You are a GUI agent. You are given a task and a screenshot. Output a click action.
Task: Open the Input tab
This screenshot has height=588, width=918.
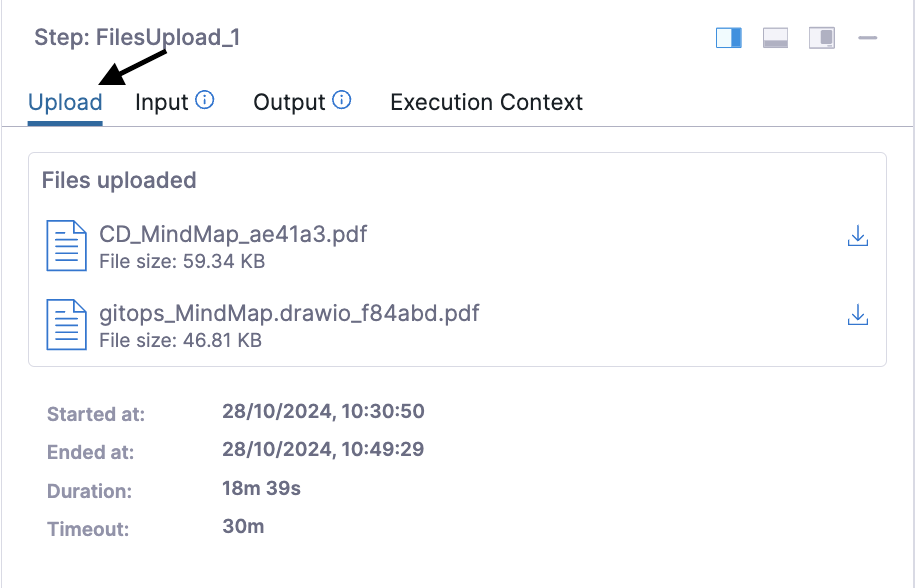tap(162, 102)
